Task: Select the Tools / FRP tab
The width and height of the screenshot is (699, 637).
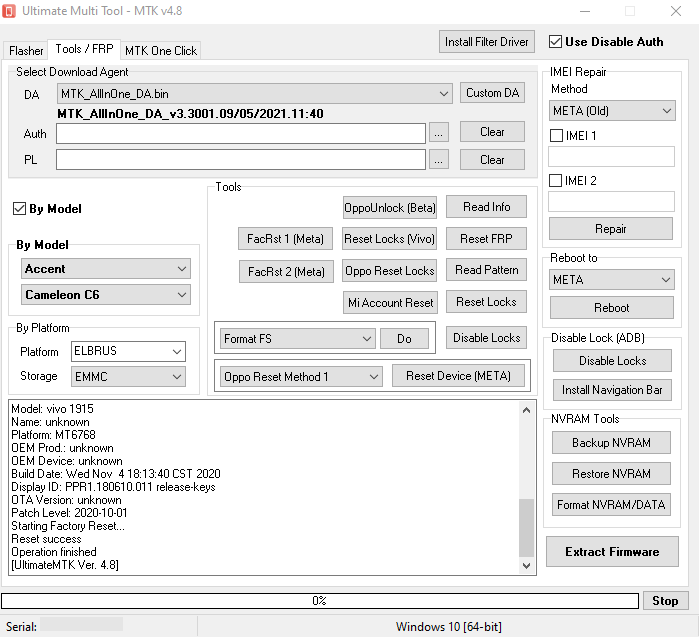Action: pyautogui.click(x=84, y=49)
